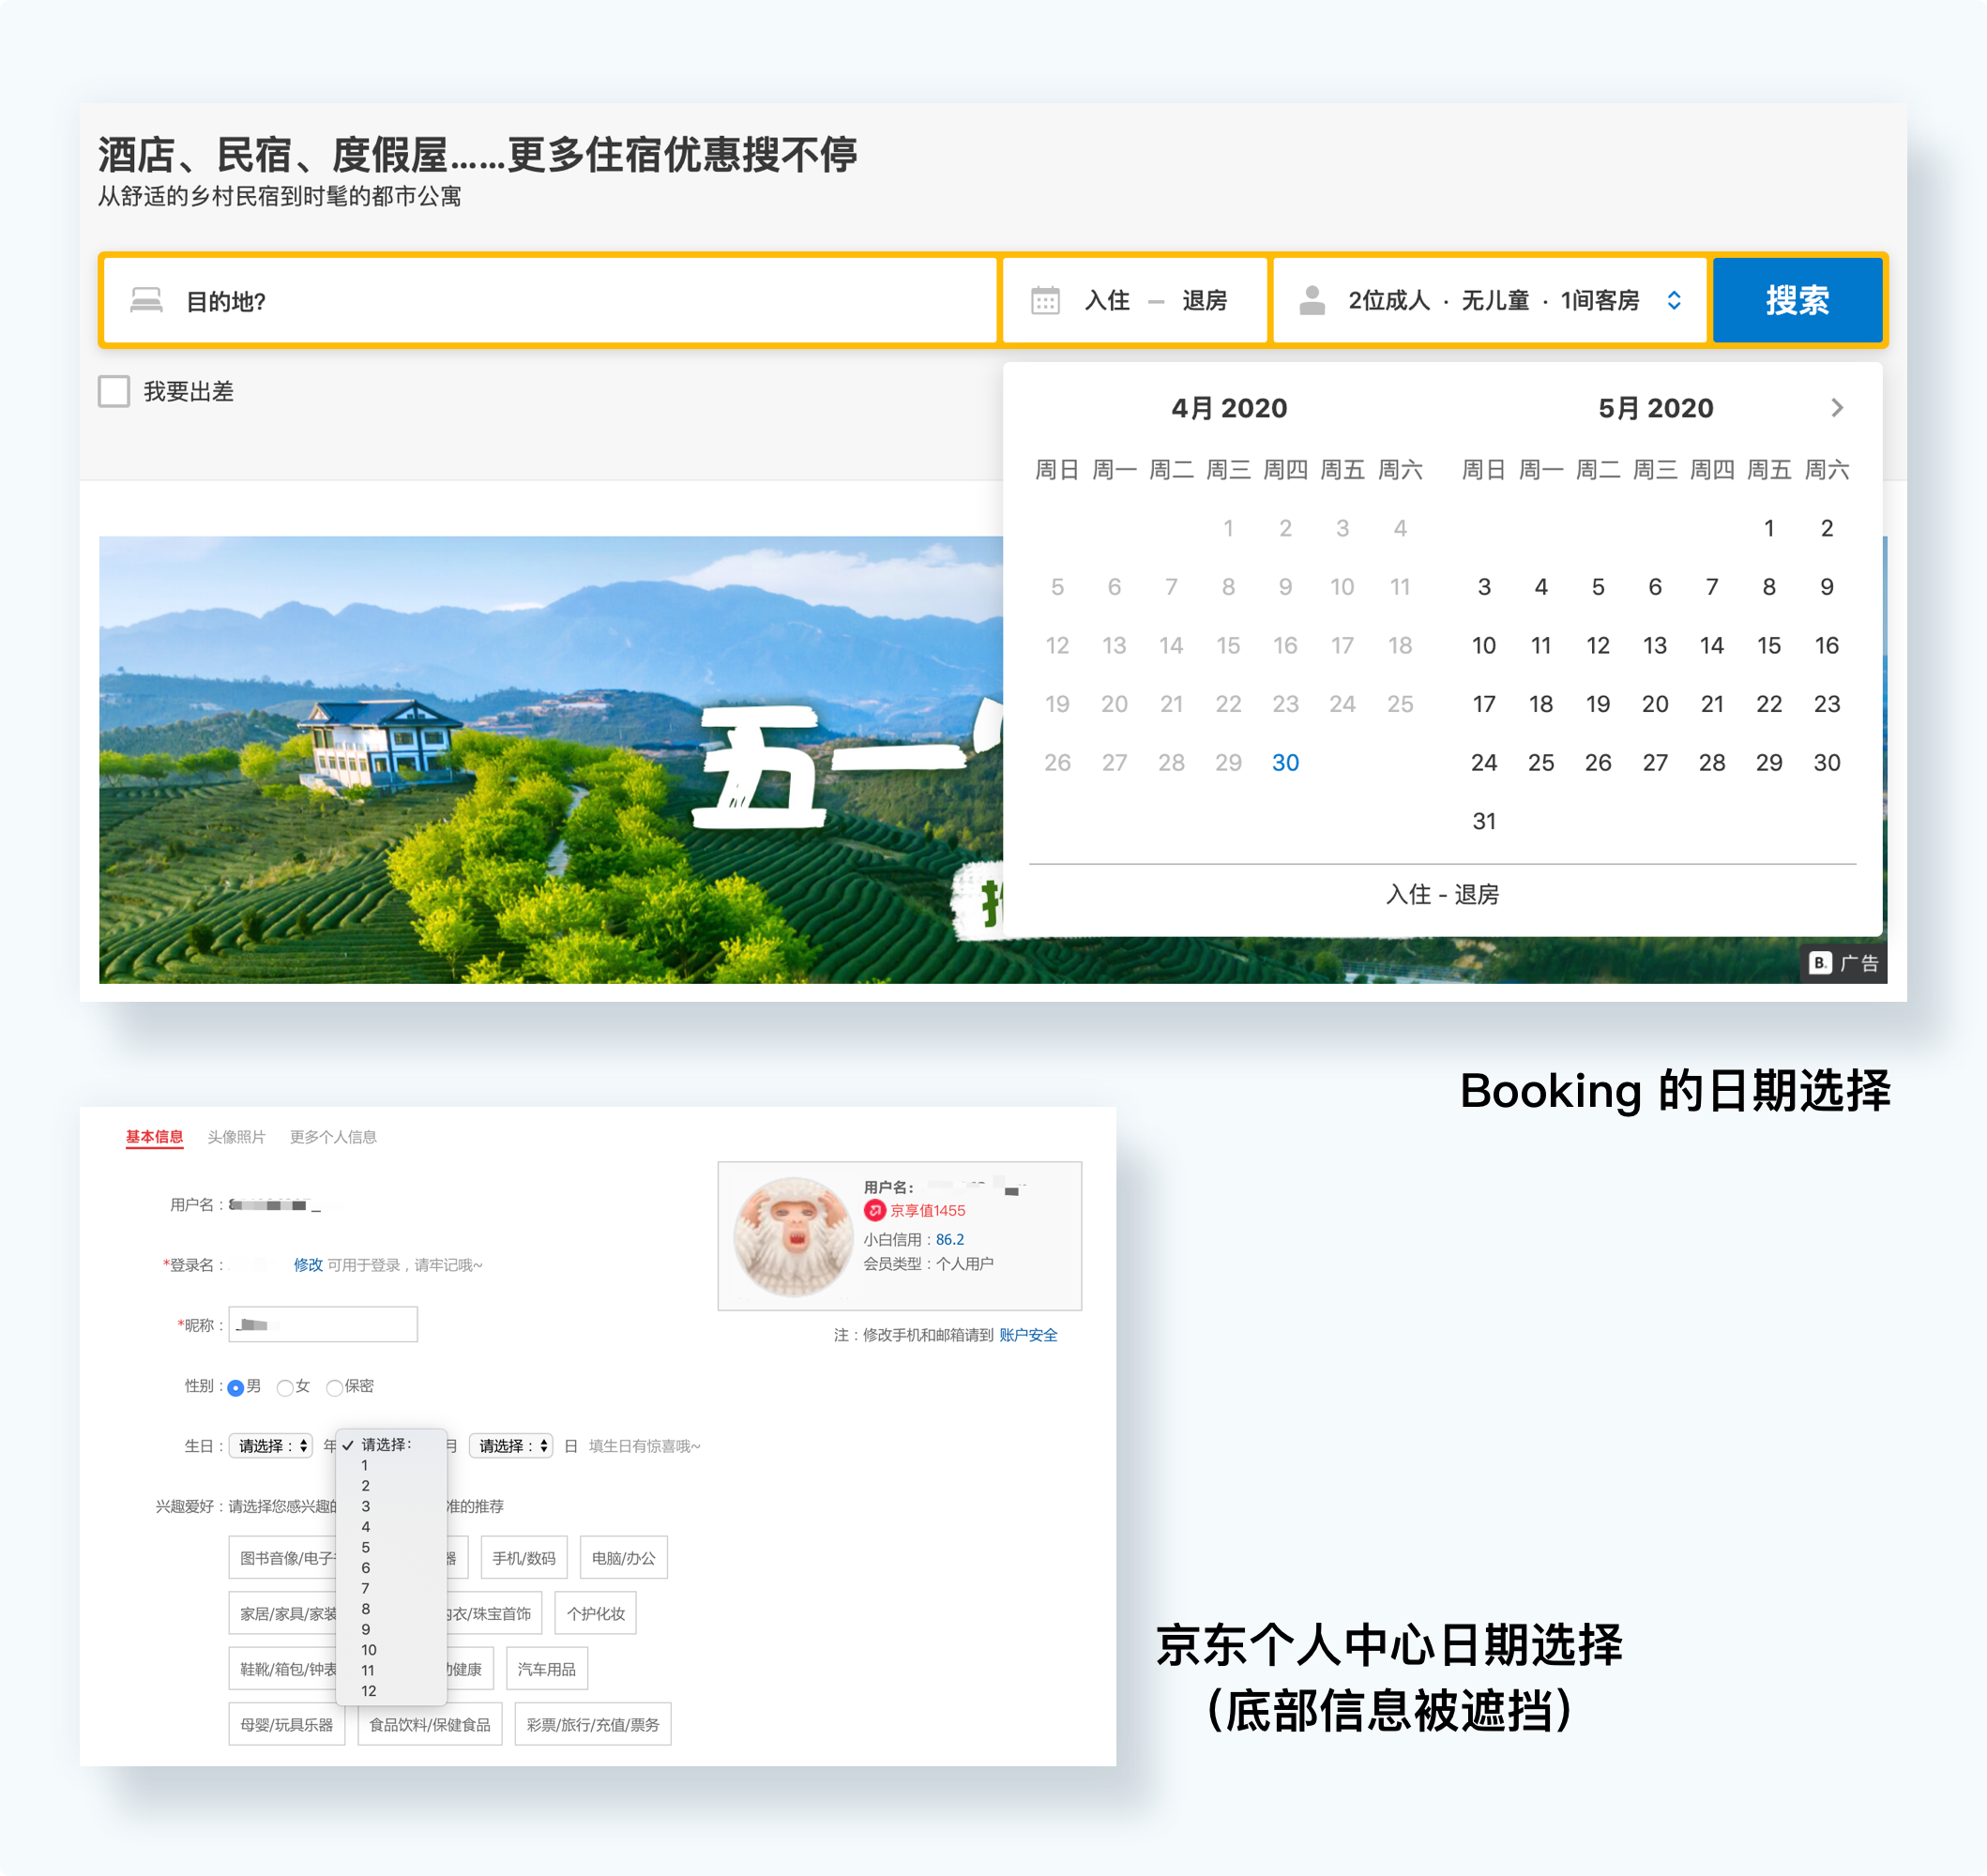Open the 账户安全 link
Viewport: 1987px width, 1876px height.
click(1028, 1335)
